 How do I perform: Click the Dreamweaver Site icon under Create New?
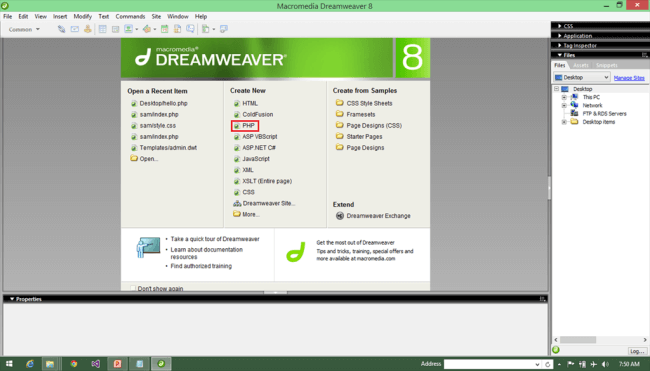click(237, 203)
